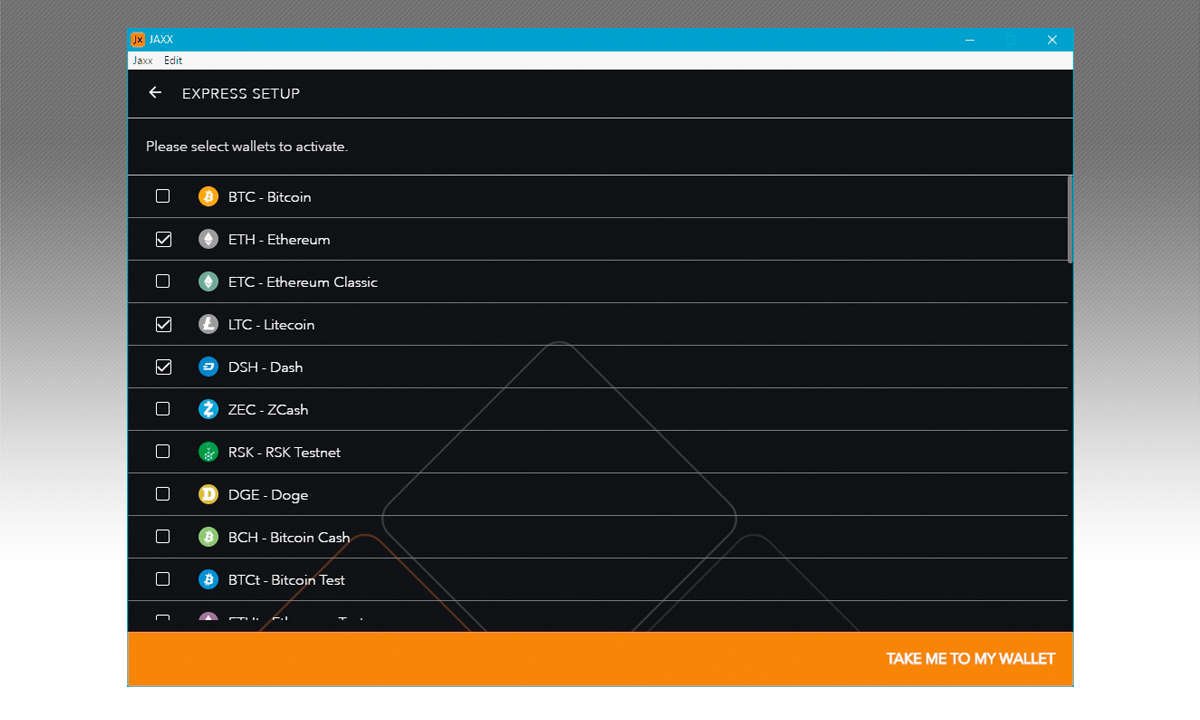Disable the DSH - Dash wallet checkbox
The image size is (1200, 720).
coord(163,367)
